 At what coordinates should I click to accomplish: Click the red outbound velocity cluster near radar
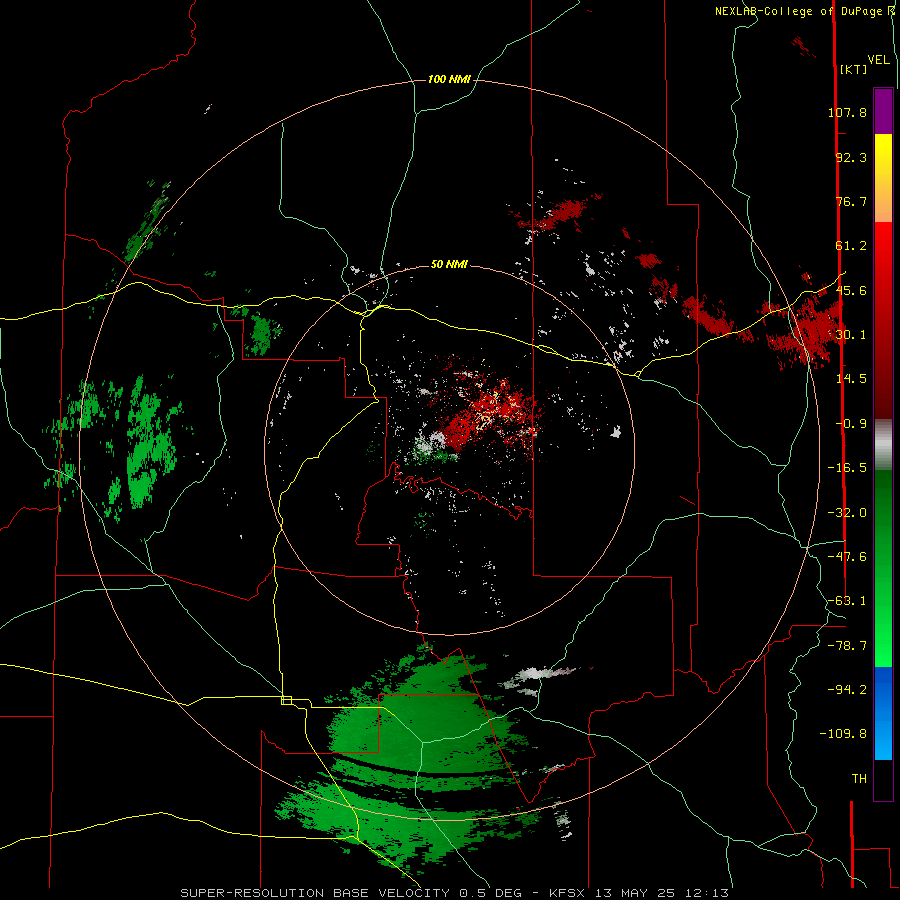pyautogui.click(x=488, y=410)
